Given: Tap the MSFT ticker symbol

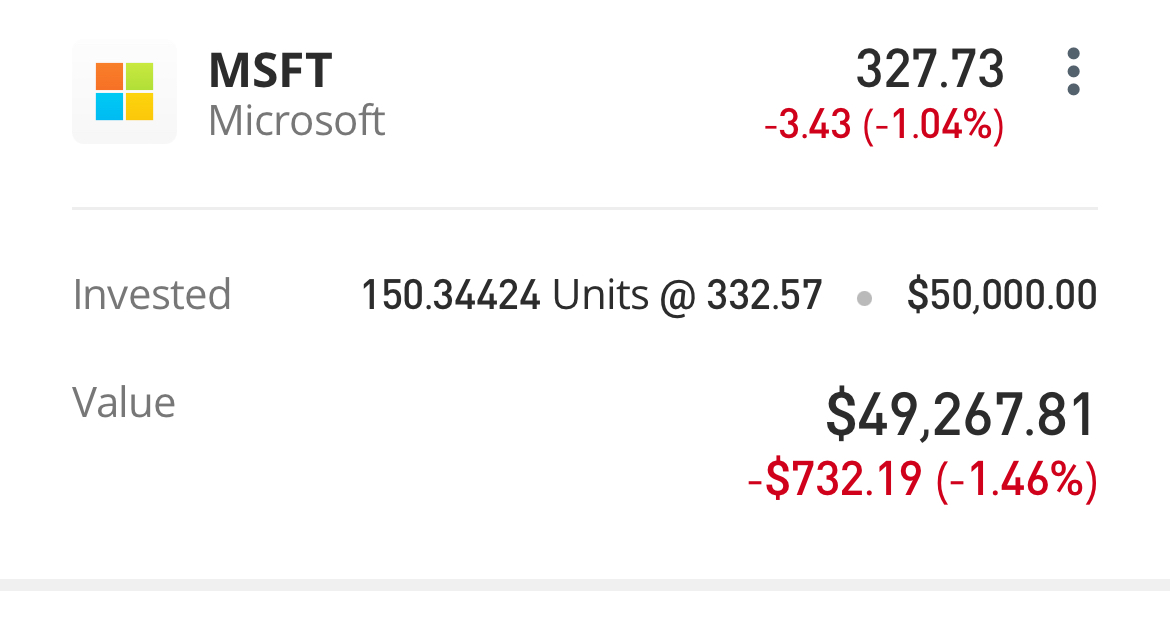Looking at the screenshot, I should (270, 71).
